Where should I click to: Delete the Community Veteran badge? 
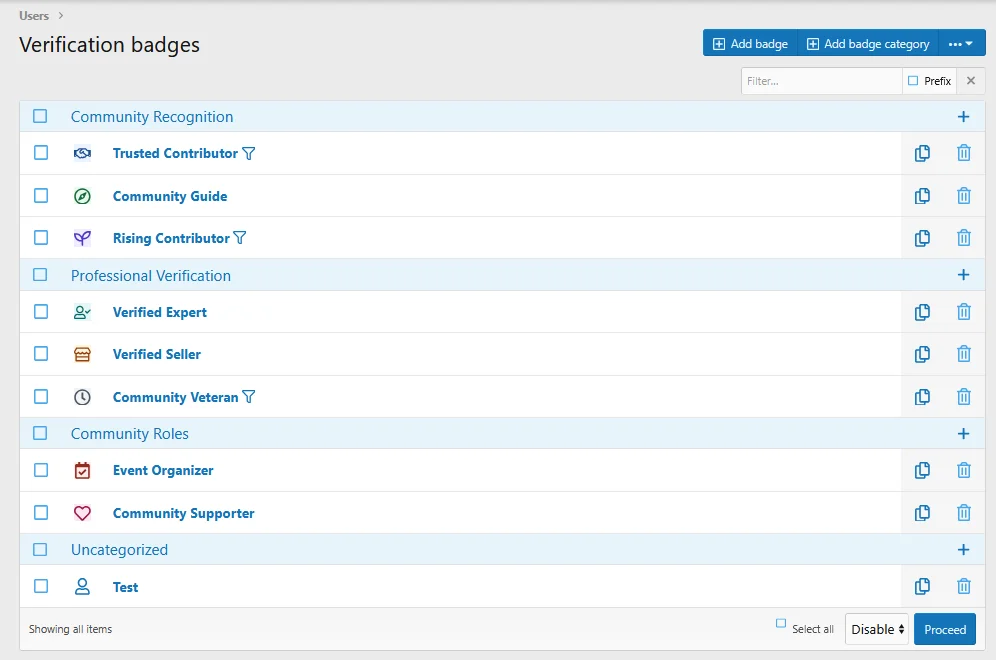click(964, 396)
